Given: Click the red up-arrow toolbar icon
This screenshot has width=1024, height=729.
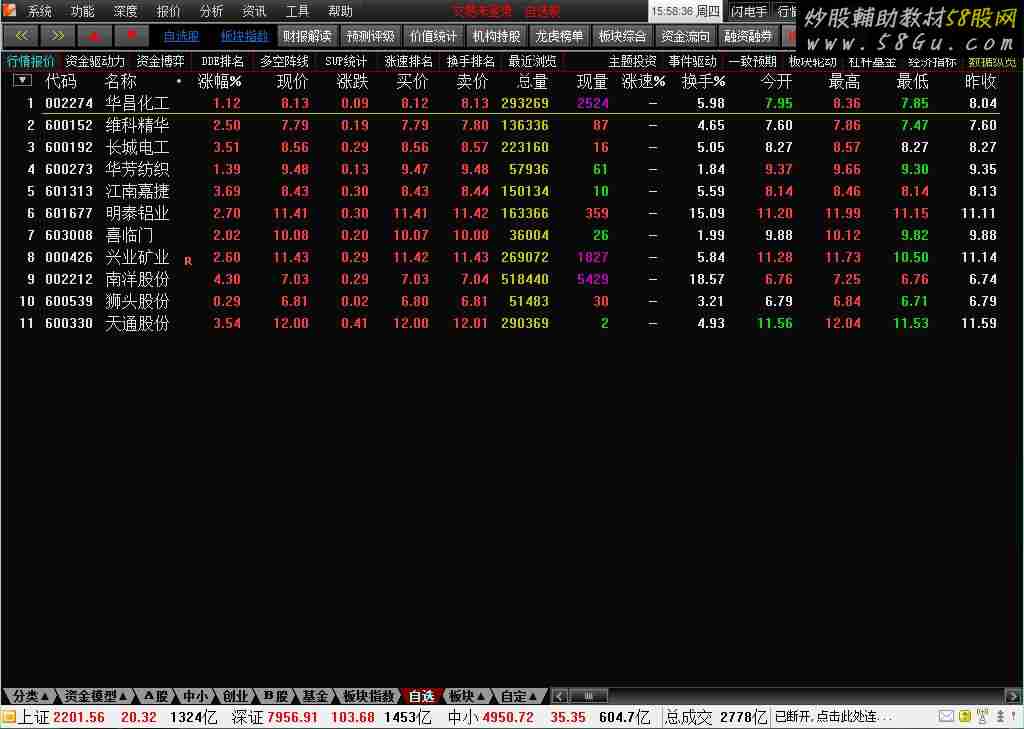Looking at the screenshot, I should pyautogui.click(x=94, y=36).
